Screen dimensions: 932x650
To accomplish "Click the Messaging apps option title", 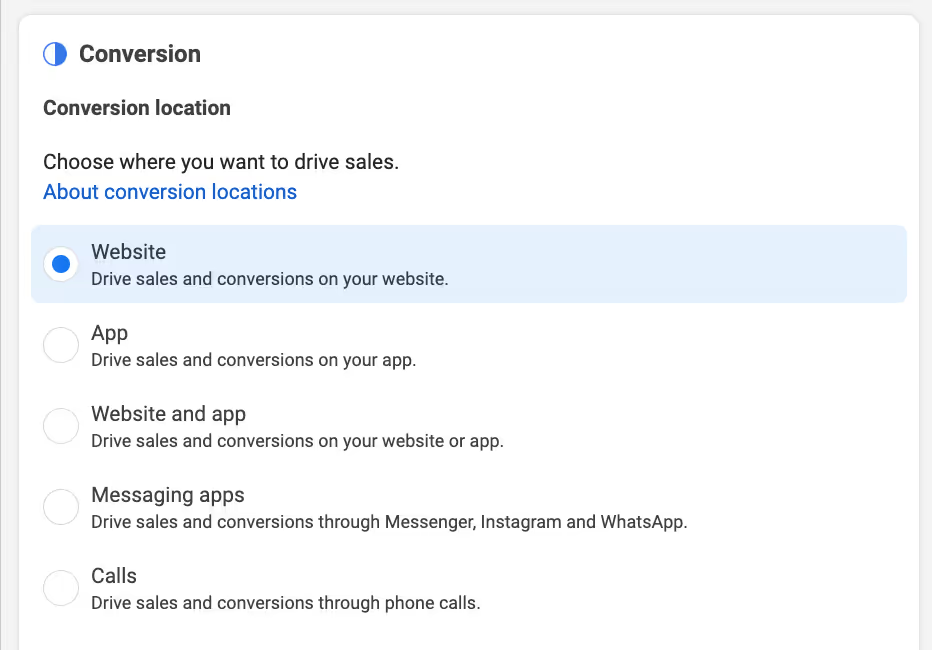I will (167, 495).
